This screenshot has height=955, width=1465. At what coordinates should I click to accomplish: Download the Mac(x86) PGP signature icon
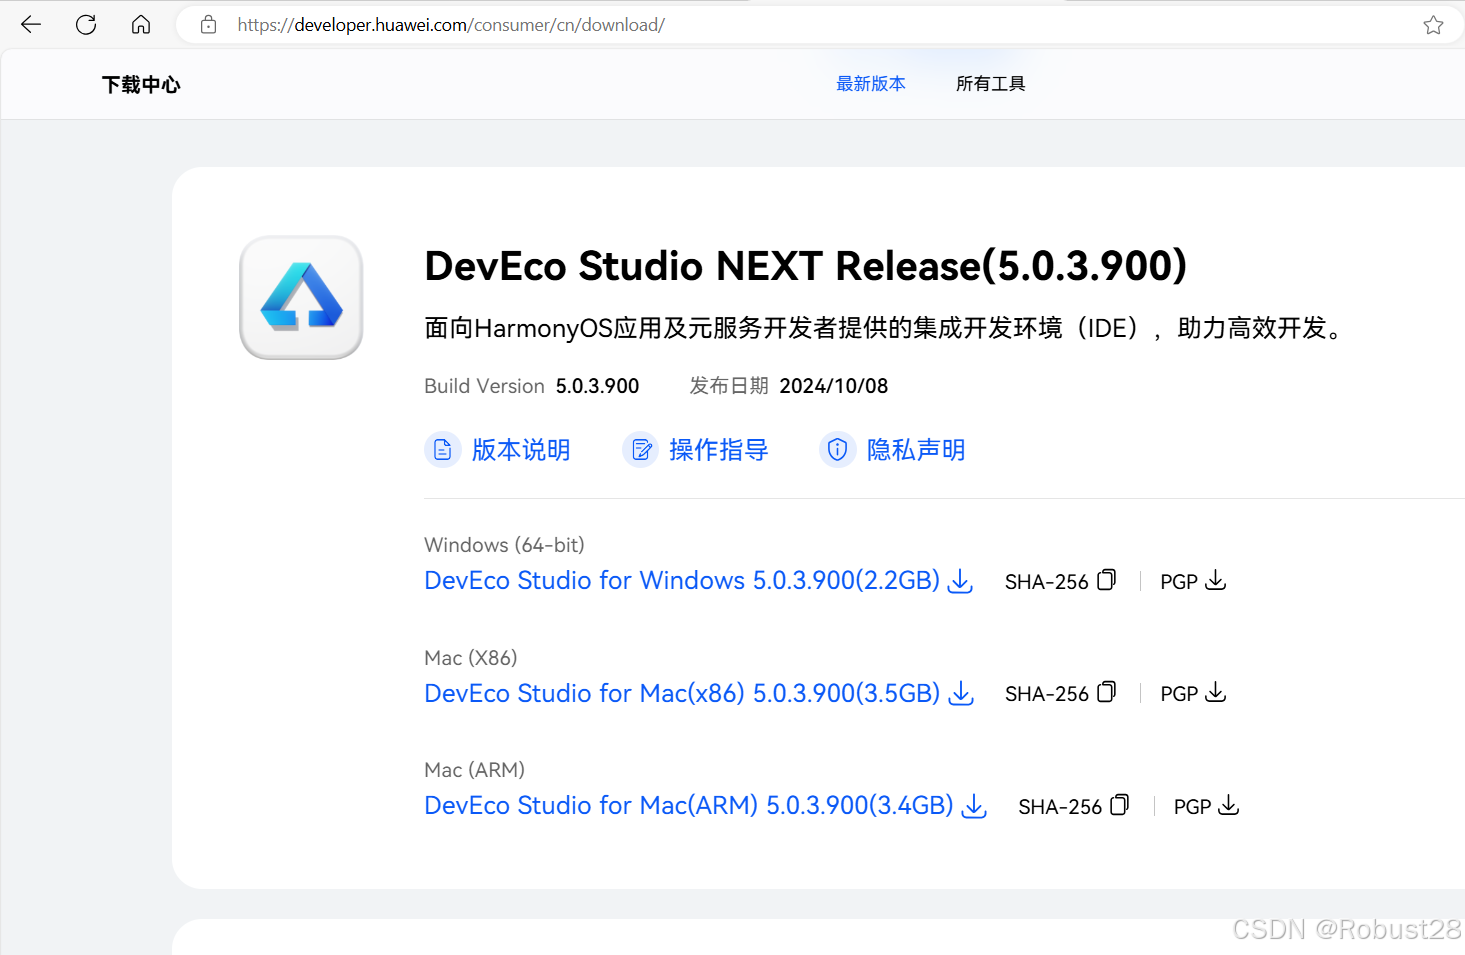click(1215, 692)
